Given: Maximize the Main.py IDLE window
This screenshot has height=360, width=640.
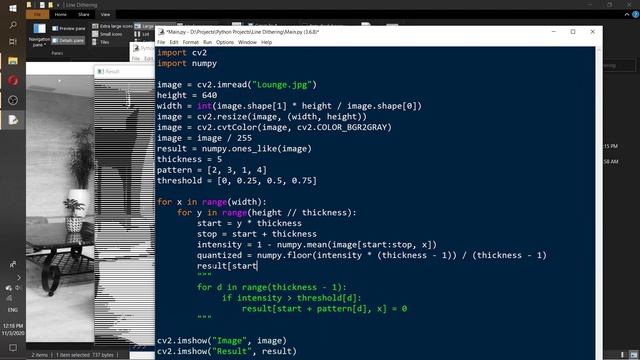Looking at the screenshot, I should click(573, 31).
